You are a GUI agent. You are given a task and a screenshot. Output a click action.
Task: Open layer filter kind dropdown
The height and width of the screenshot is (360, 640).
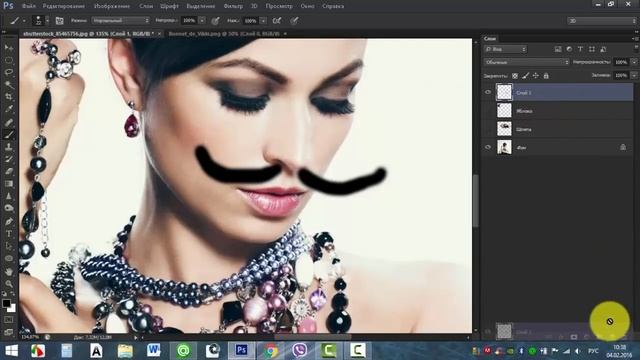point(505,49)
